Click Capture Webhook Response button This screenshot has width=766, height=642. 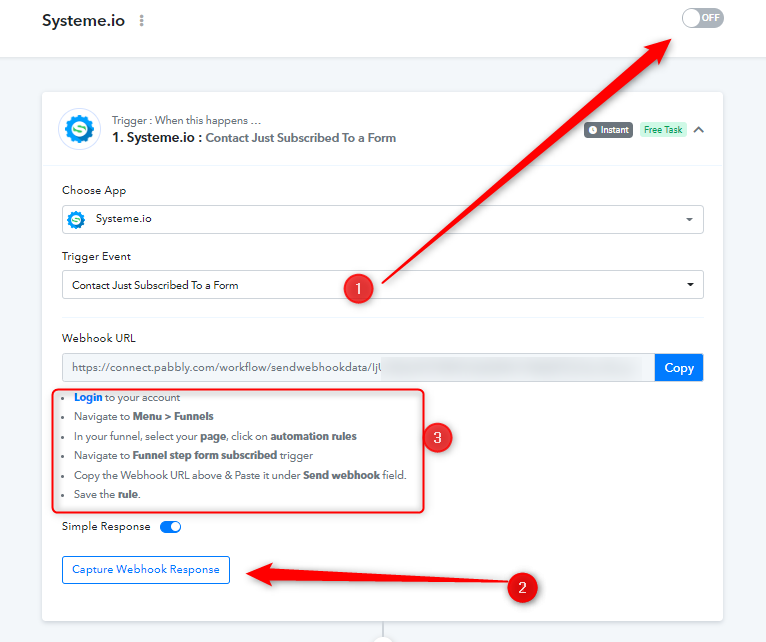tap(146, 570)
